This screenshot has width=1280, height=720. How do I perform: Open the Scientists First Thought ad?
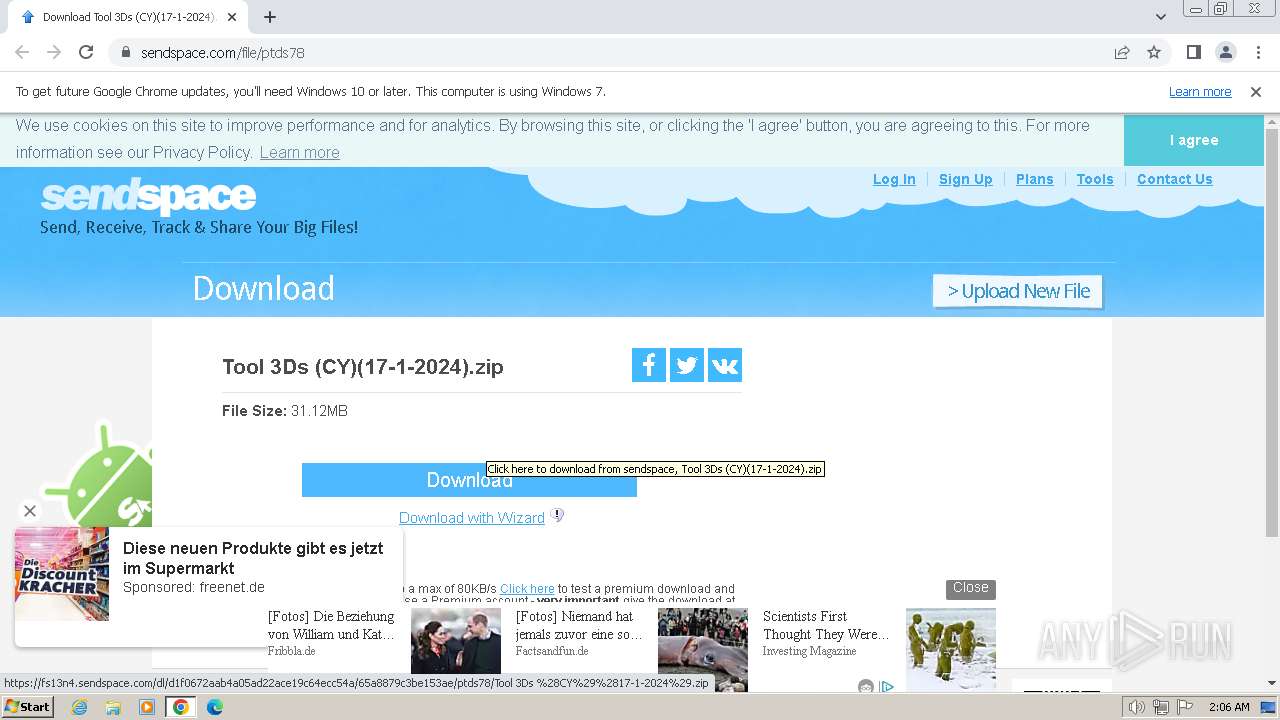point(826,625)
